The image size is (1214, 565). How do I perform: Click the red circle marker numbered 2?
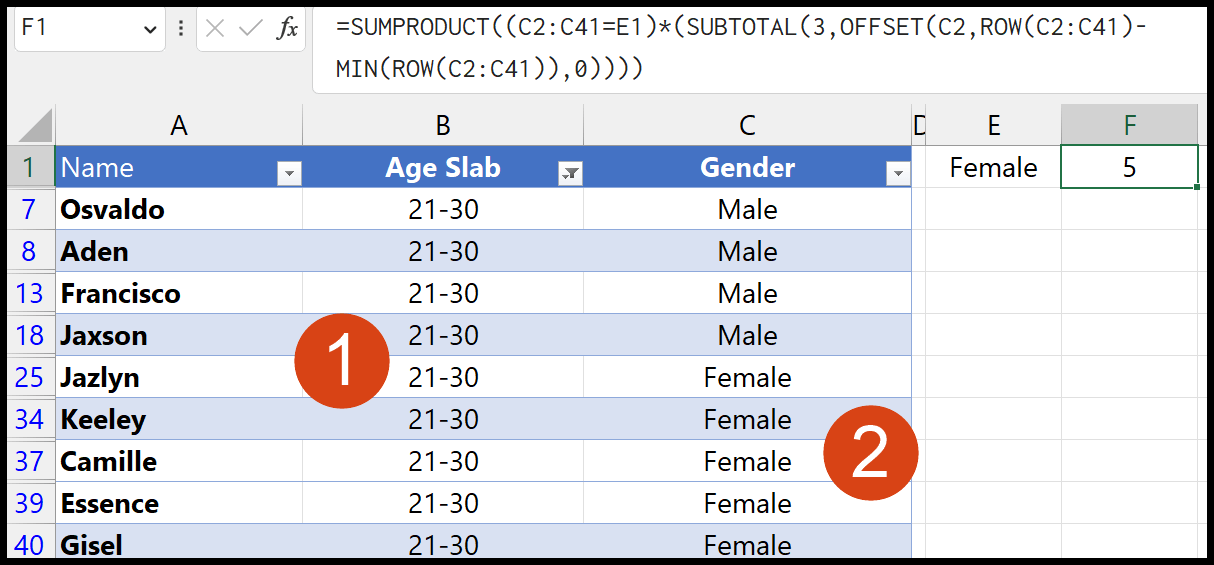tap(870, 453)
